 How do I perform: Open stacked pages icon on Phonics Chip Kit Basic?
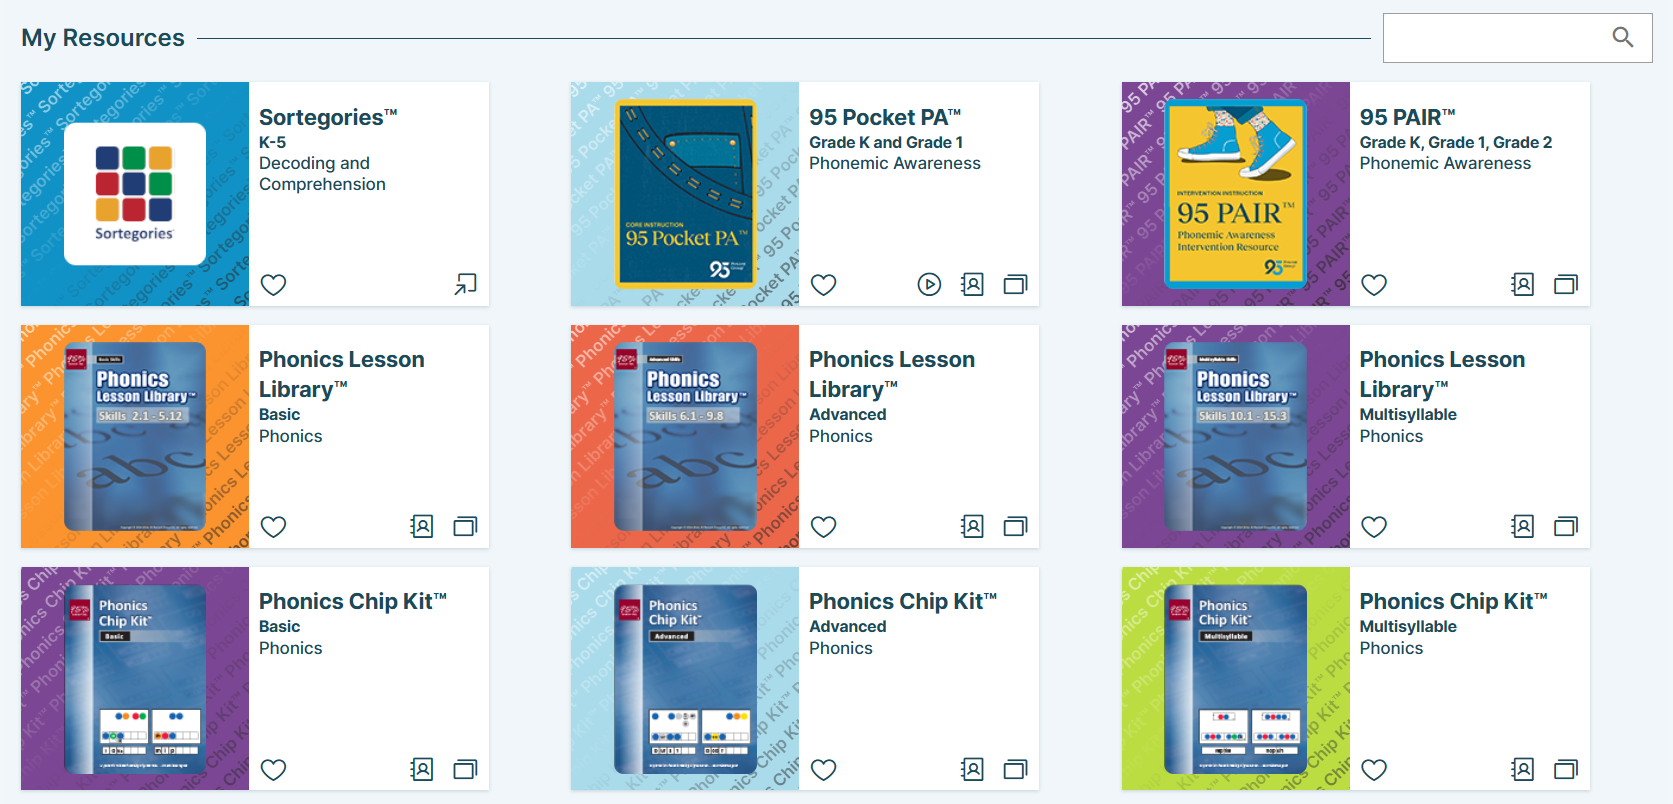[x=465, y=769]
